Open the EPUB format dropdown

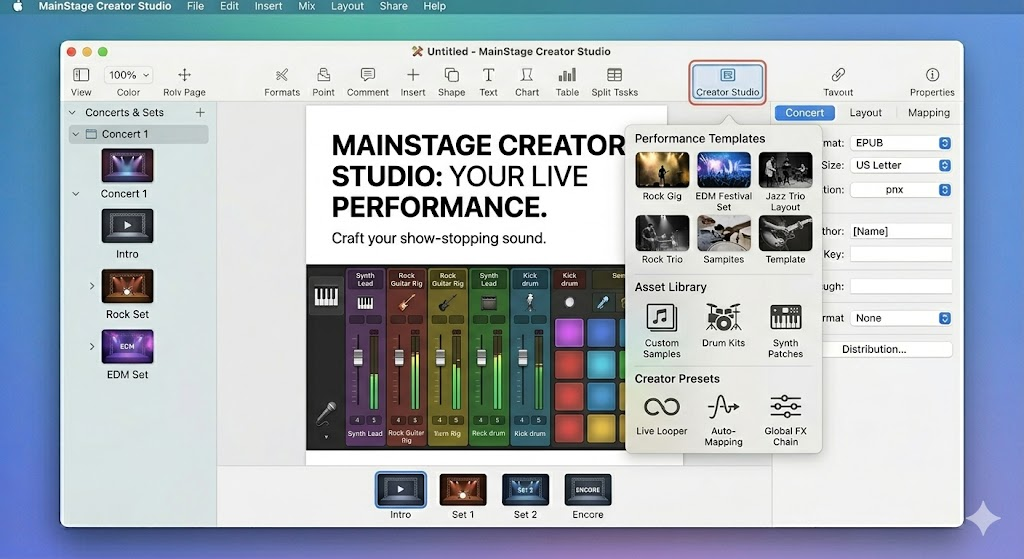point(901,142)
